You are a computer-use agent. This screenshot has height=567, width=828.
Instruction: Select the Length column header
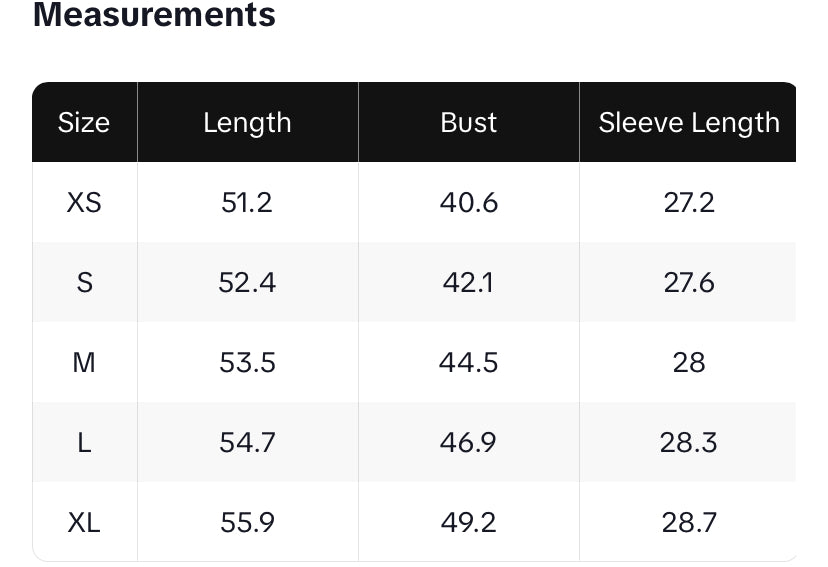247,122
